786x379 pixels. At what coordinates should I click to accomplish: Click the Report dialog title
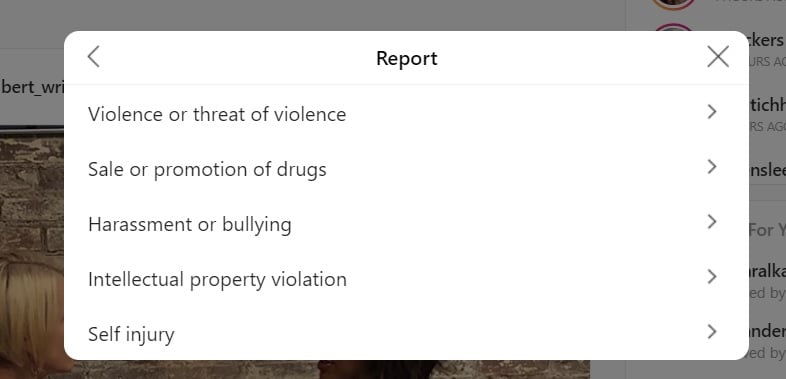coord(407,58)
